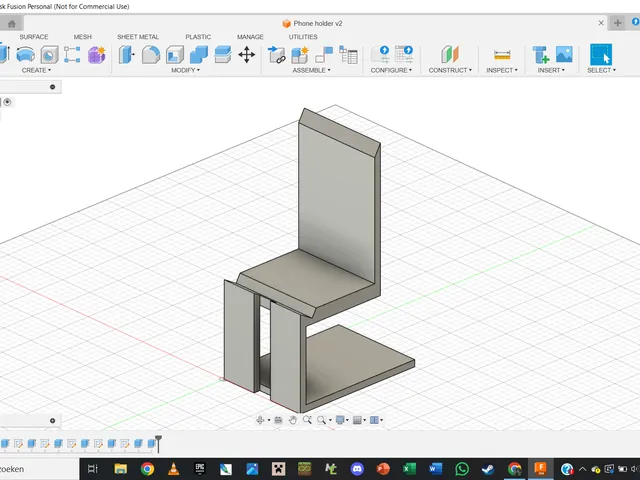Viewport: 640px width, 480px height.
Task: Click the Hole tool icon
Action: [x=49, y=55]
